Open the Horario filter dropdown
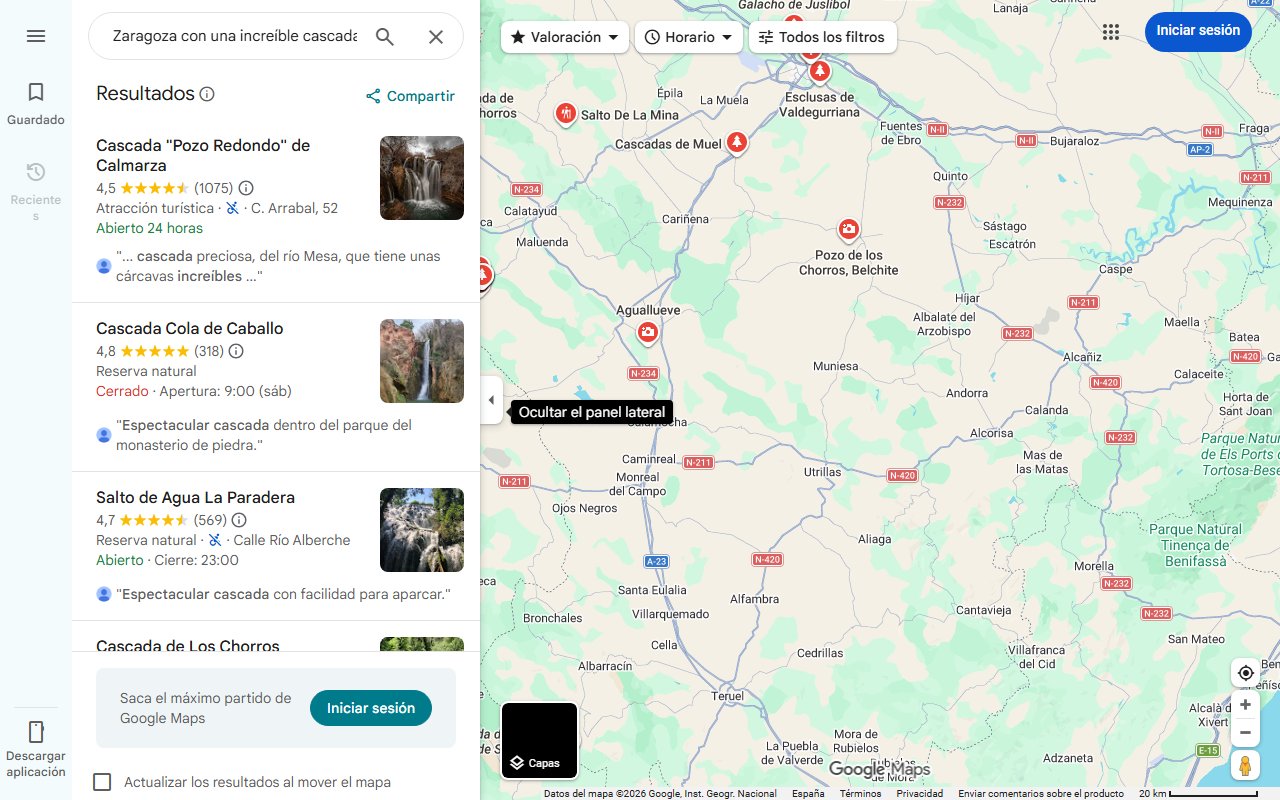Viewport: 1280px width, 800px height. (688, 36)
